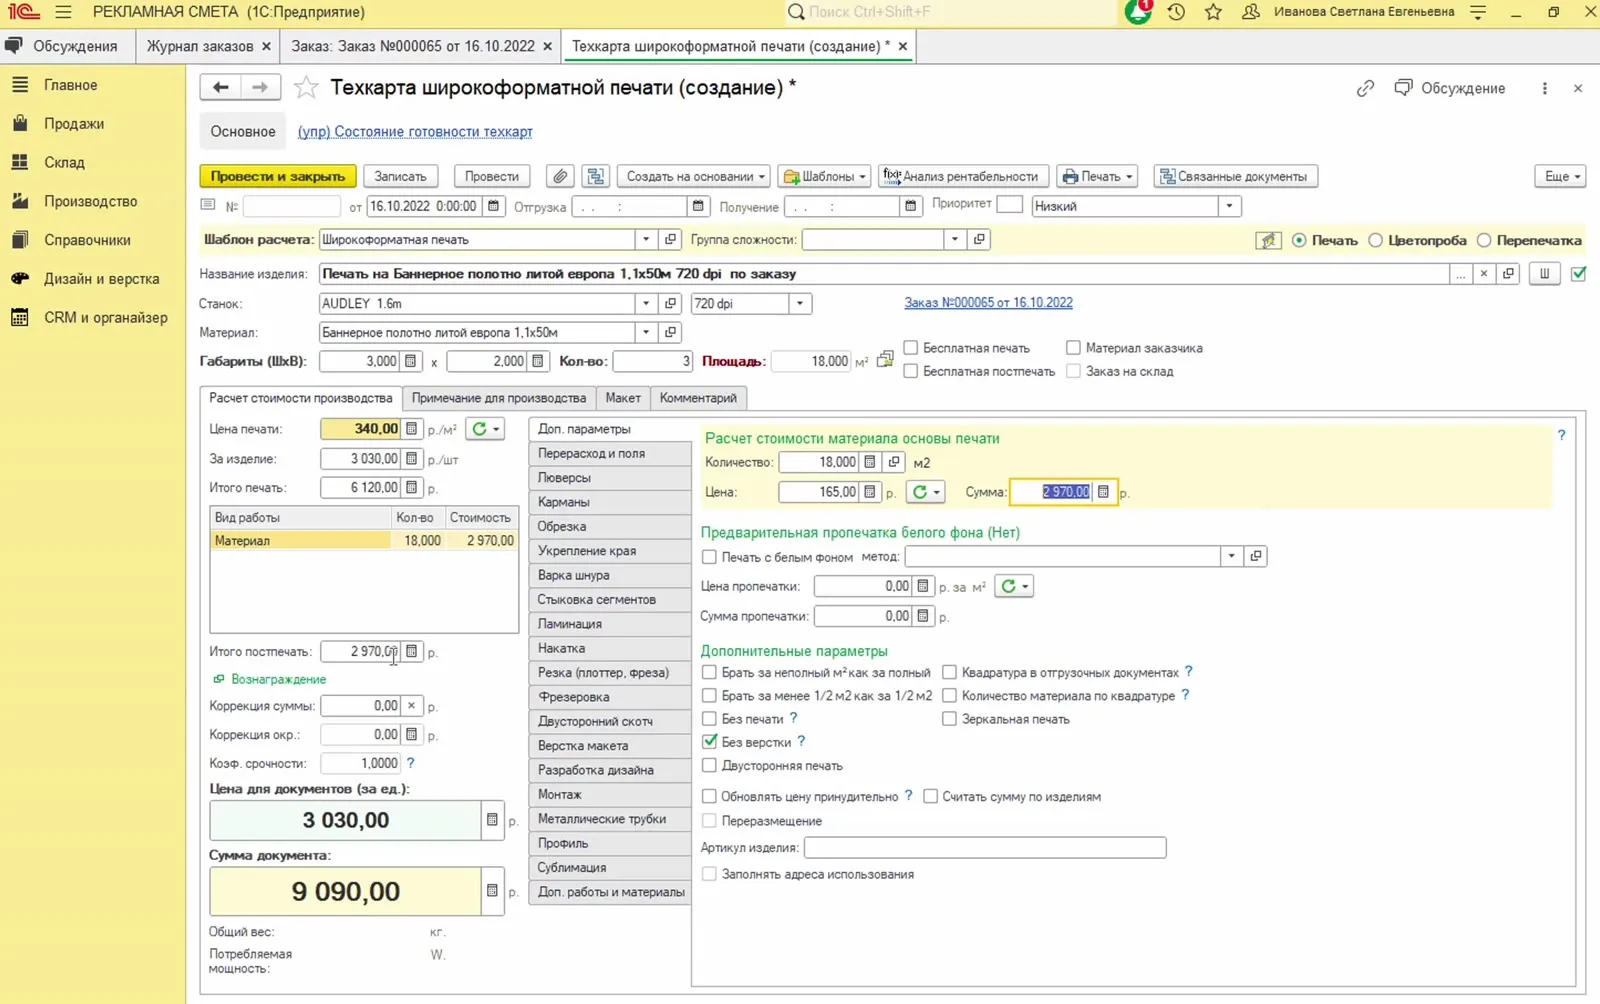Click the Поиск search field
This screenshot has width=1600, height=1004.
[x=950, y=12]
